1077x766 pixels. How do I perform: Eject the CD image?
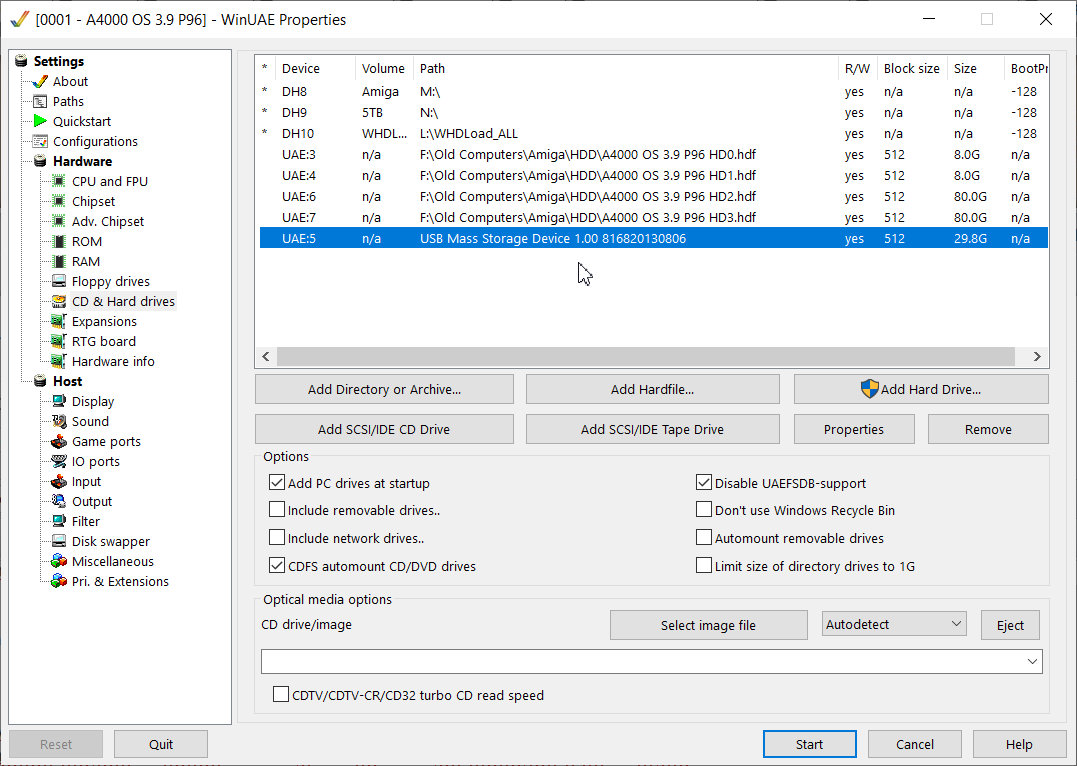tap(1010, 625)
